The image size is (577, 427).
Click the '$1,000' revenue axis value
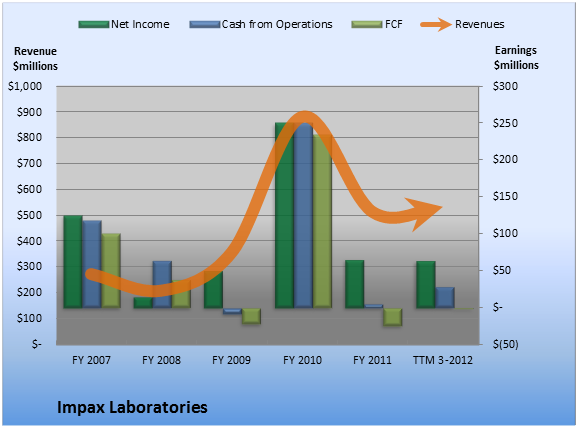[x=25, y=86]
